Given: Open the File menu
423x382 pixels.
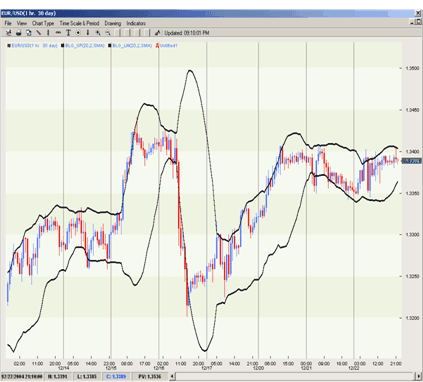Looking at the screenshot, I should click(8, 23).
